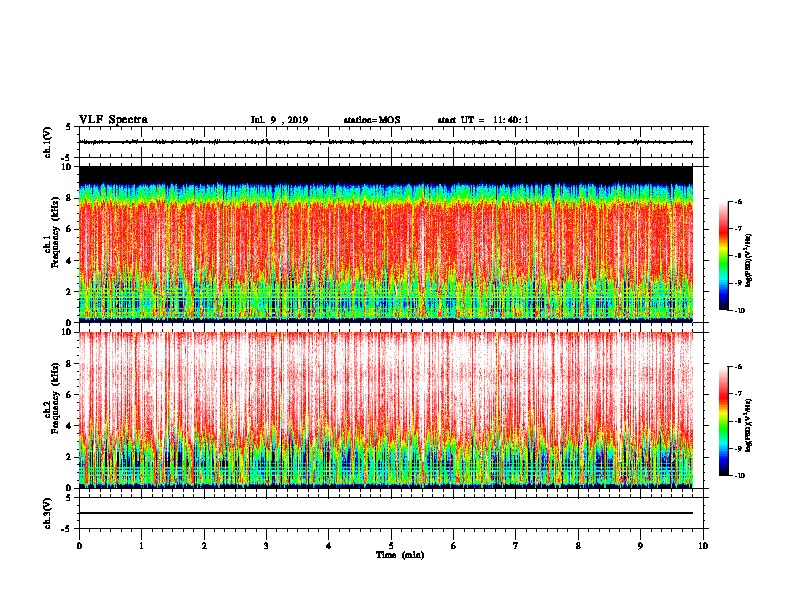This screenshot has width=792, height=612.
Task: Click the ch.2 "Frequency (kHz)" axis label
Action: 55,398
